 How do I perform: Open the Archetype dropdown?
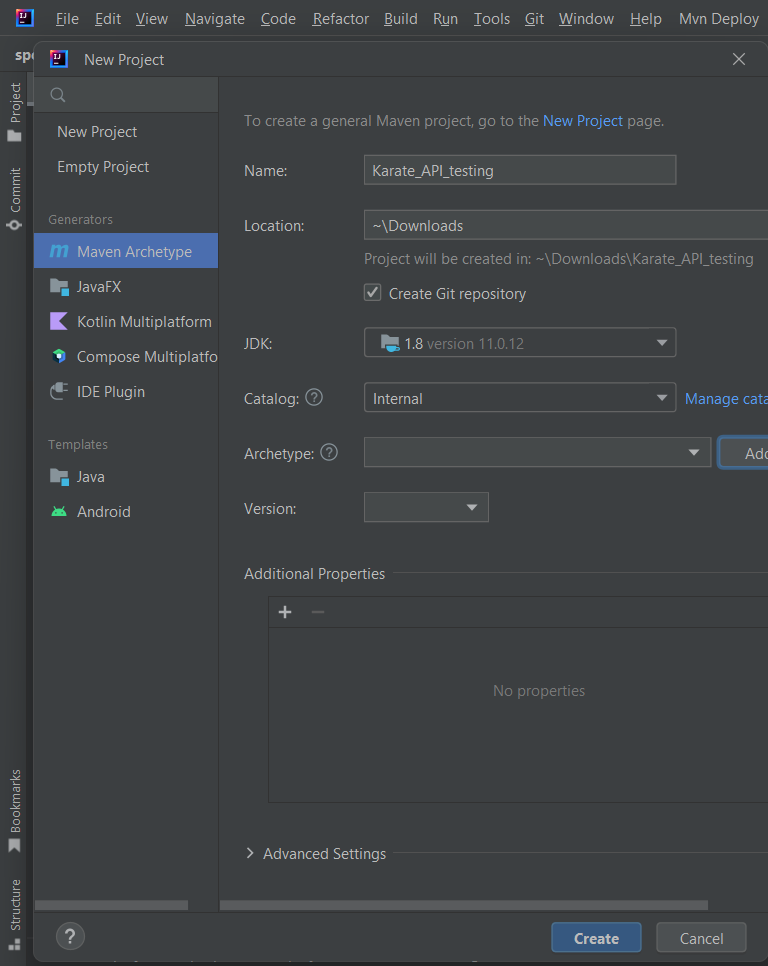[537, 452]
